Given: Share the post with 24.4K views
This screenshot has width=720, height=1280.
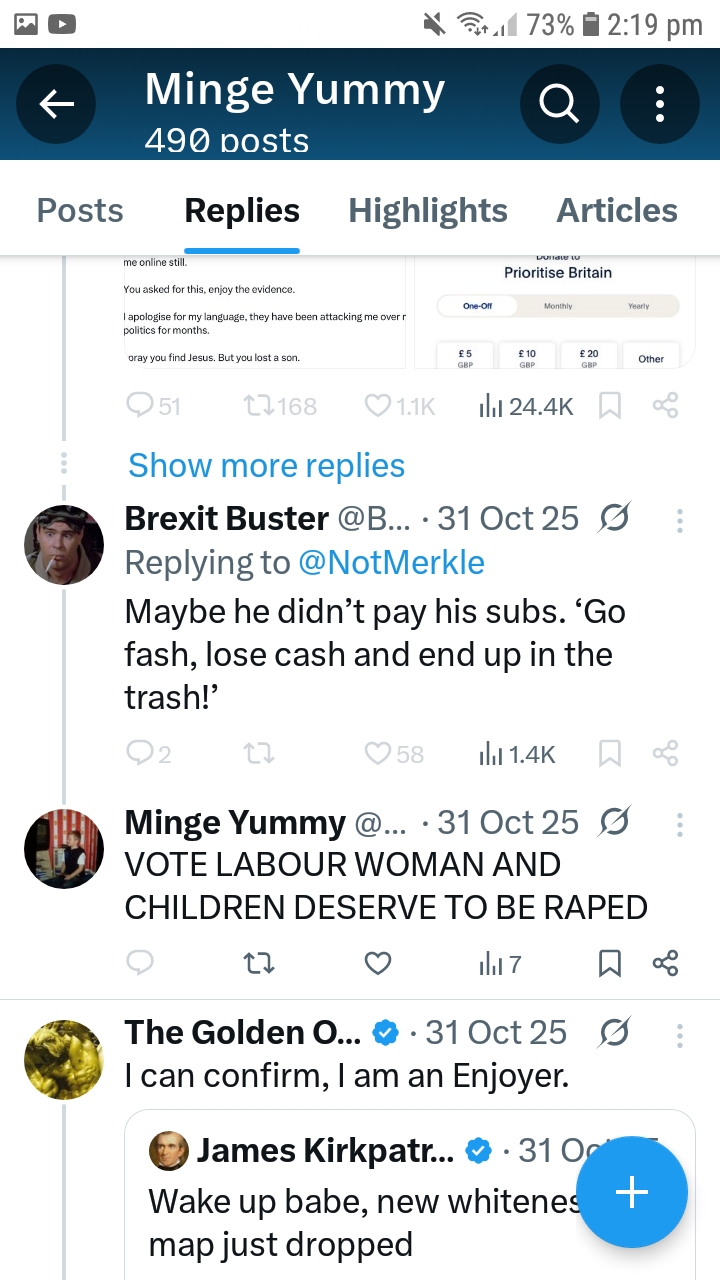Looking at the screenshot, I should tap(665, 406).
